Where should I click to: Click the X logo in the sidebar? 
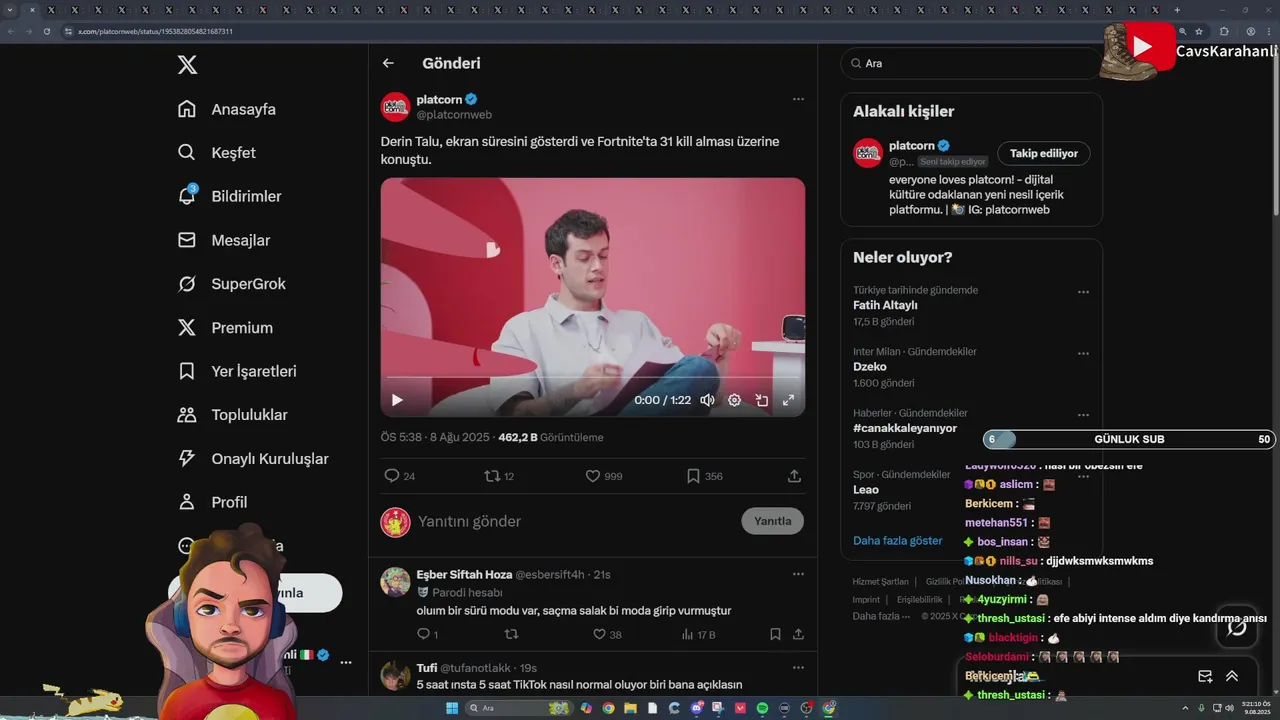[187, 65]
